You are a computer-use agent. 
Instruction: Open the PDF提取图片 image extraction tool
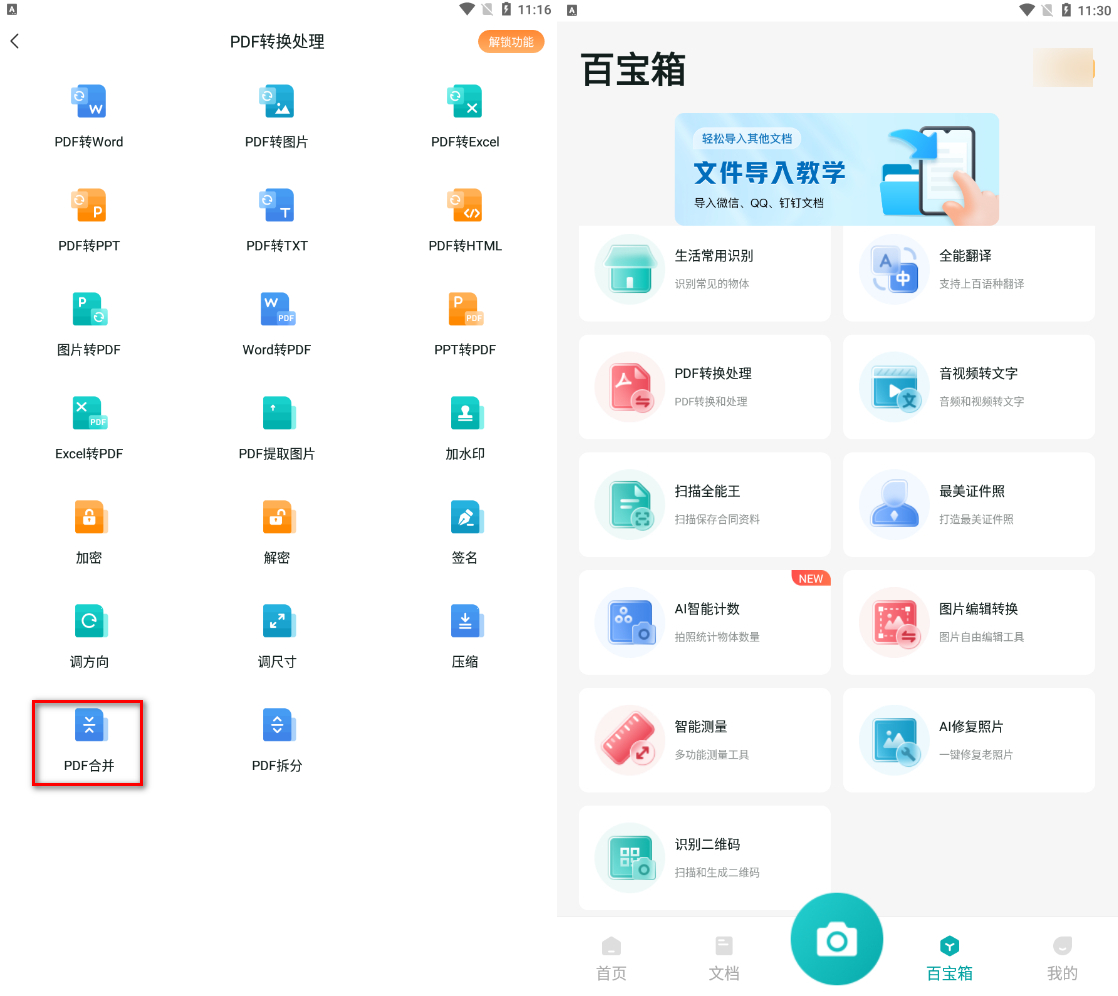(277, 427)
